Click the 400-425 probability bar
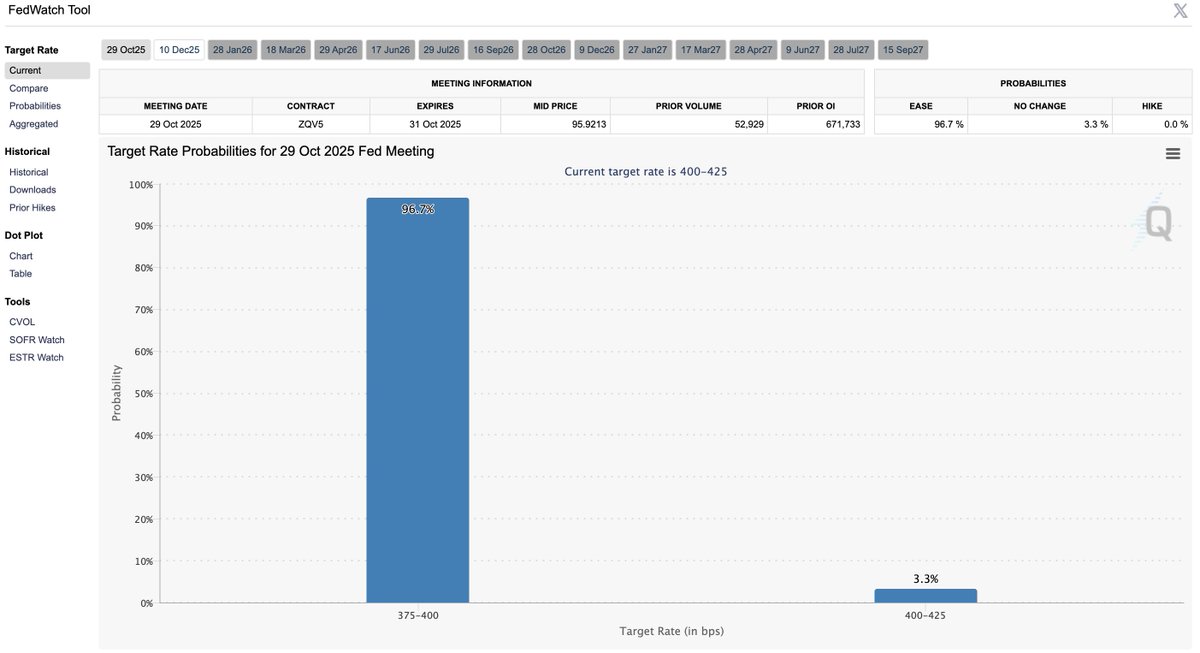This screenshot has width=1200, height=653. tap(925, 596)
